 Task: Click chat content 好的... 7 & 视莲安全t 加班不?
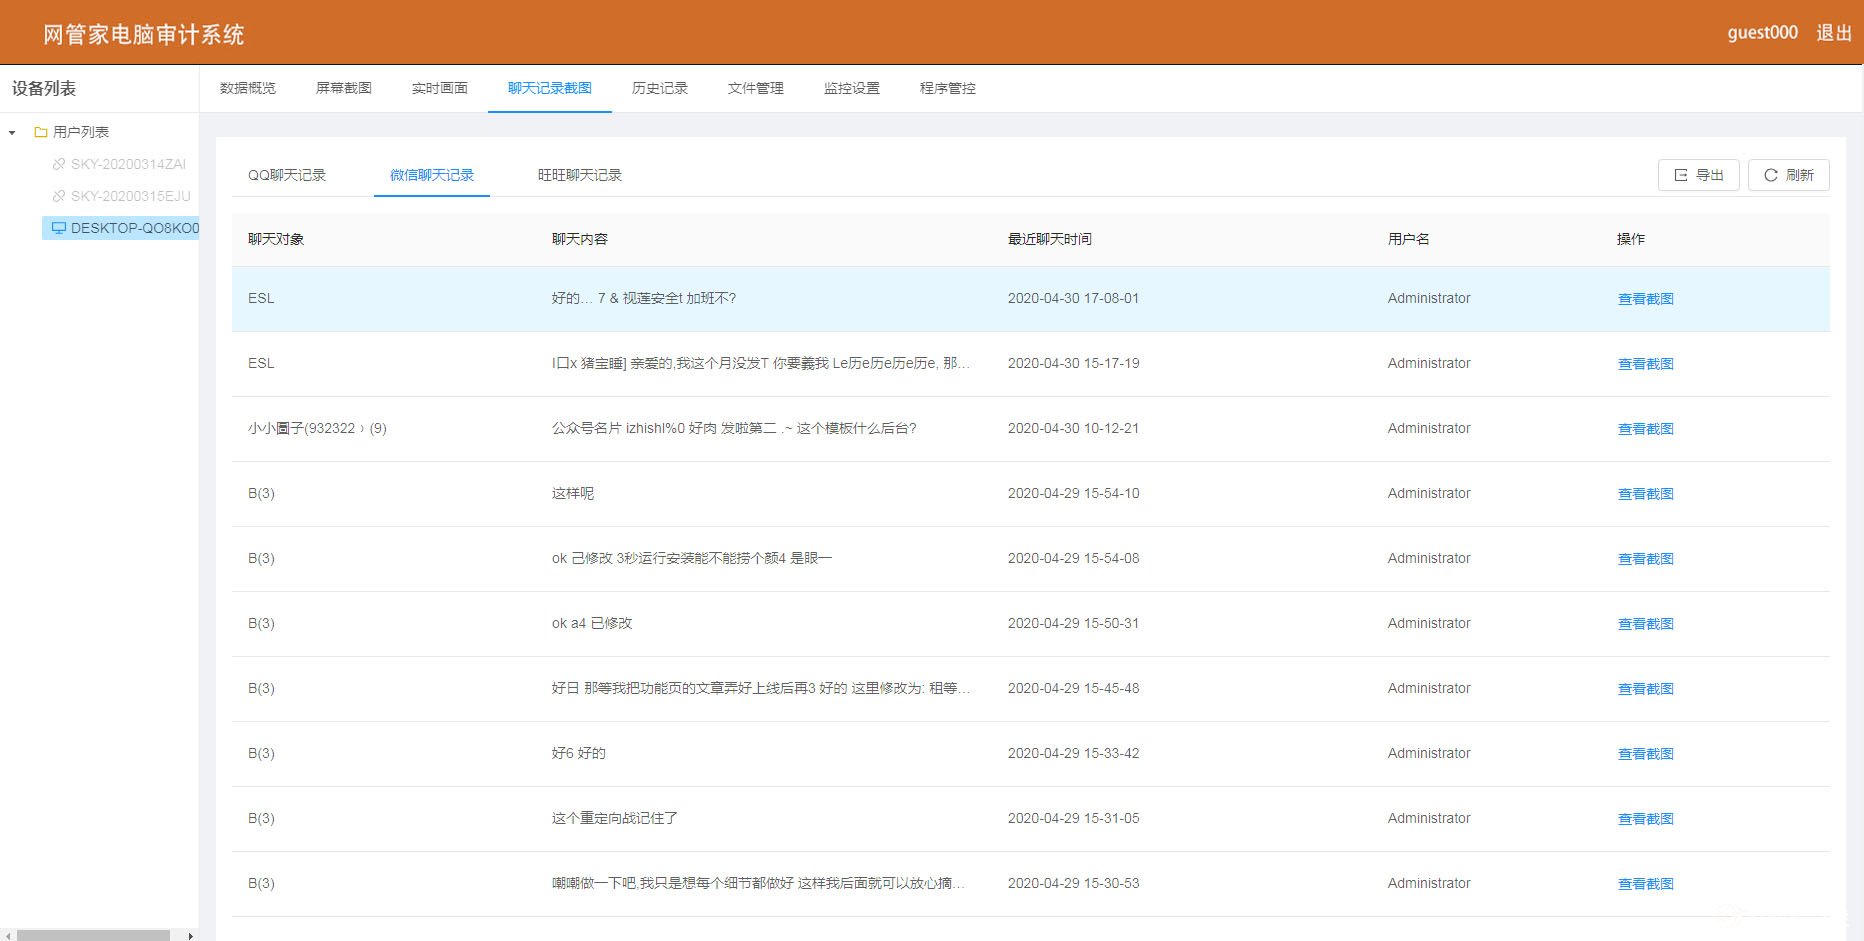[644, 298]
